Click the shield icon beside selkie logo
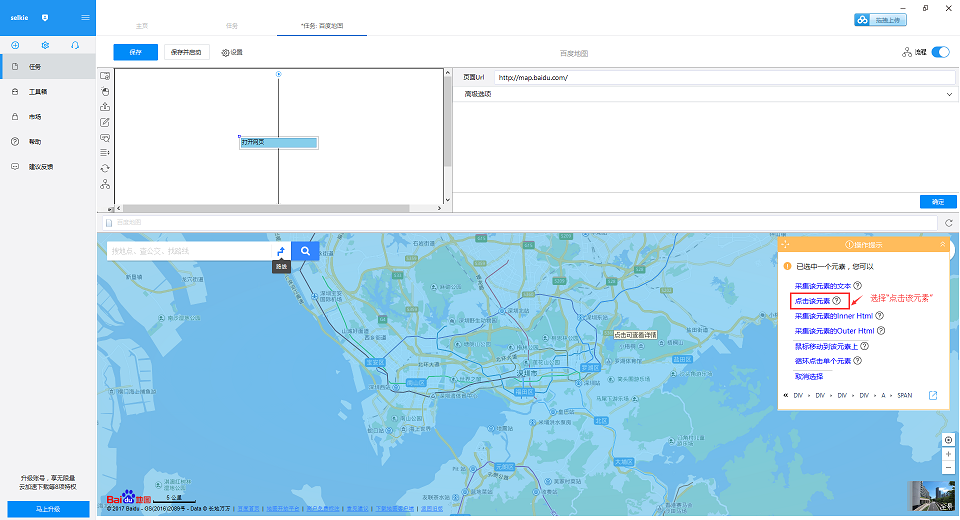The height and width of the screenshot is (520, 960). click(45, 18)
